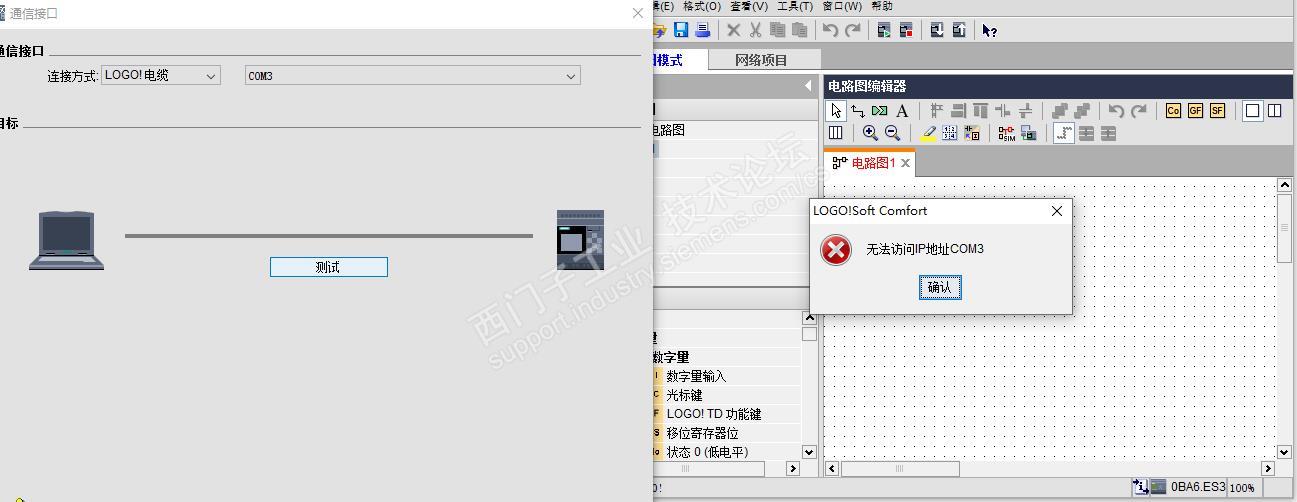
Task: Select the text A tool
Action: [x=902, y=111]
